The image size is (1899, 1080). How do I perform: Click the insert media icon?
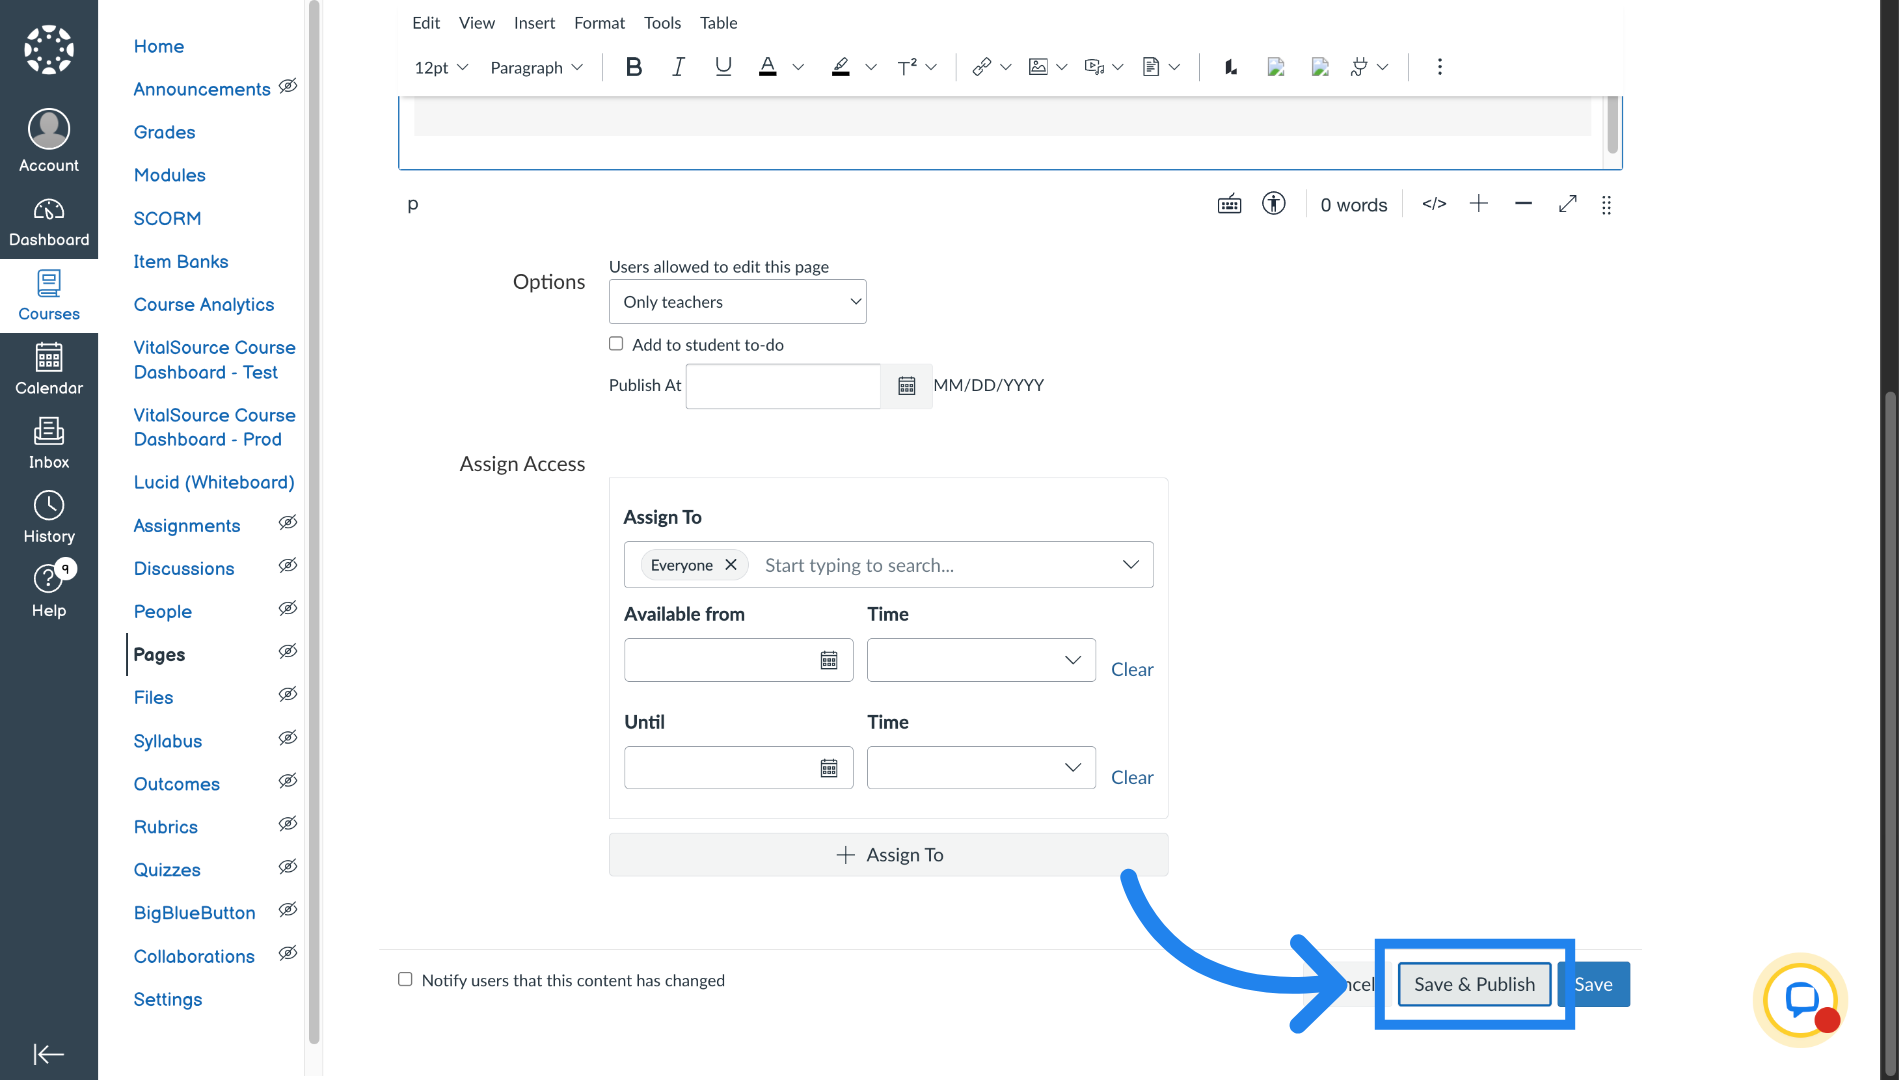coord(1094,67)
